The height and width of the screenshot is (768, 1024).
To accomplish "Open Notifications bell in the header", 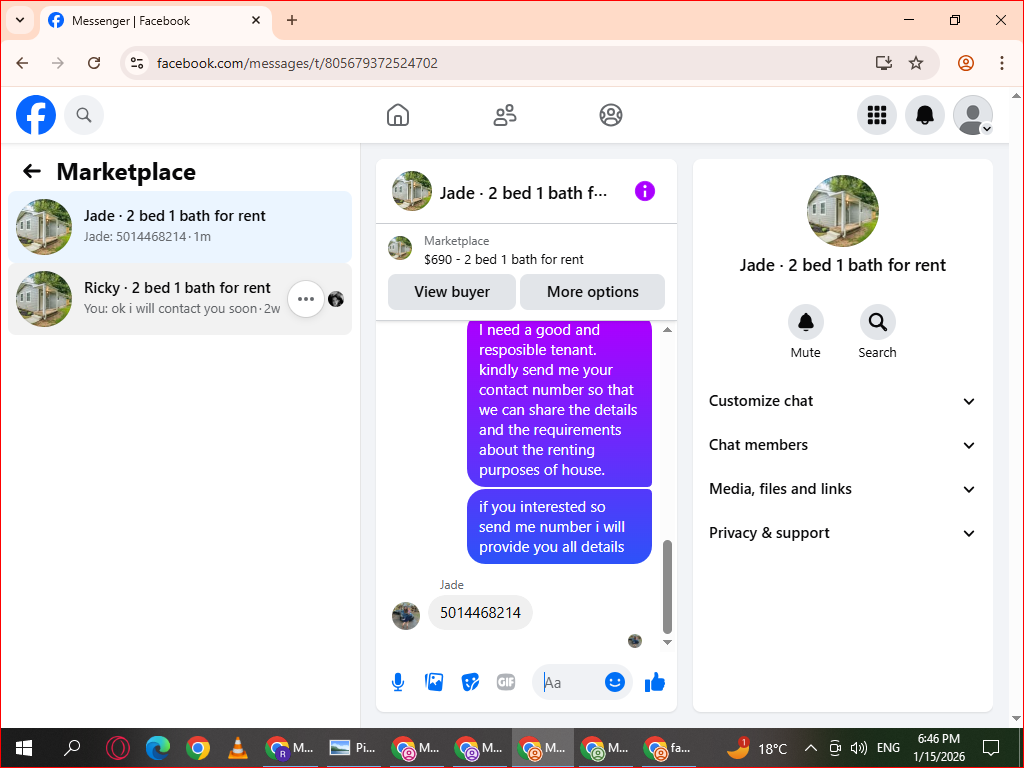I will pos(925,115).
